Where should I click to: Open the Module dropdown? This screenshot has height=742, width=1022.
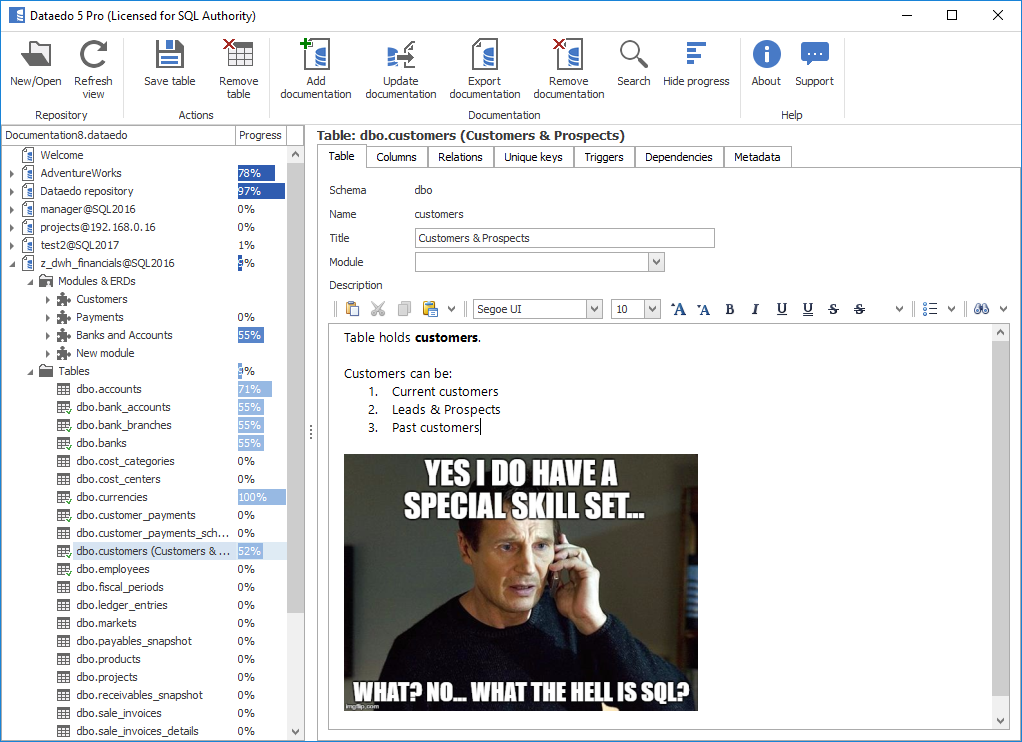pyautogui.click(x=656, y=262)
